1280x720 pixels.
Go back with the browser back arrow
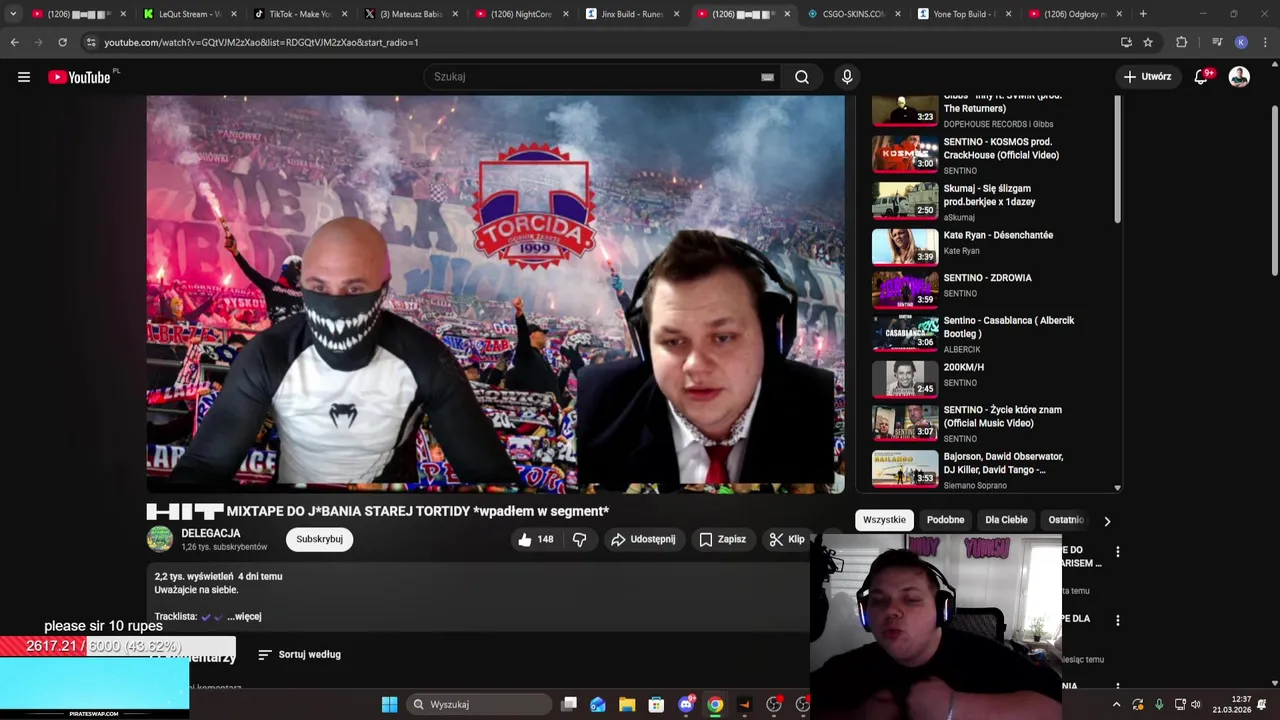click(14, 42)
